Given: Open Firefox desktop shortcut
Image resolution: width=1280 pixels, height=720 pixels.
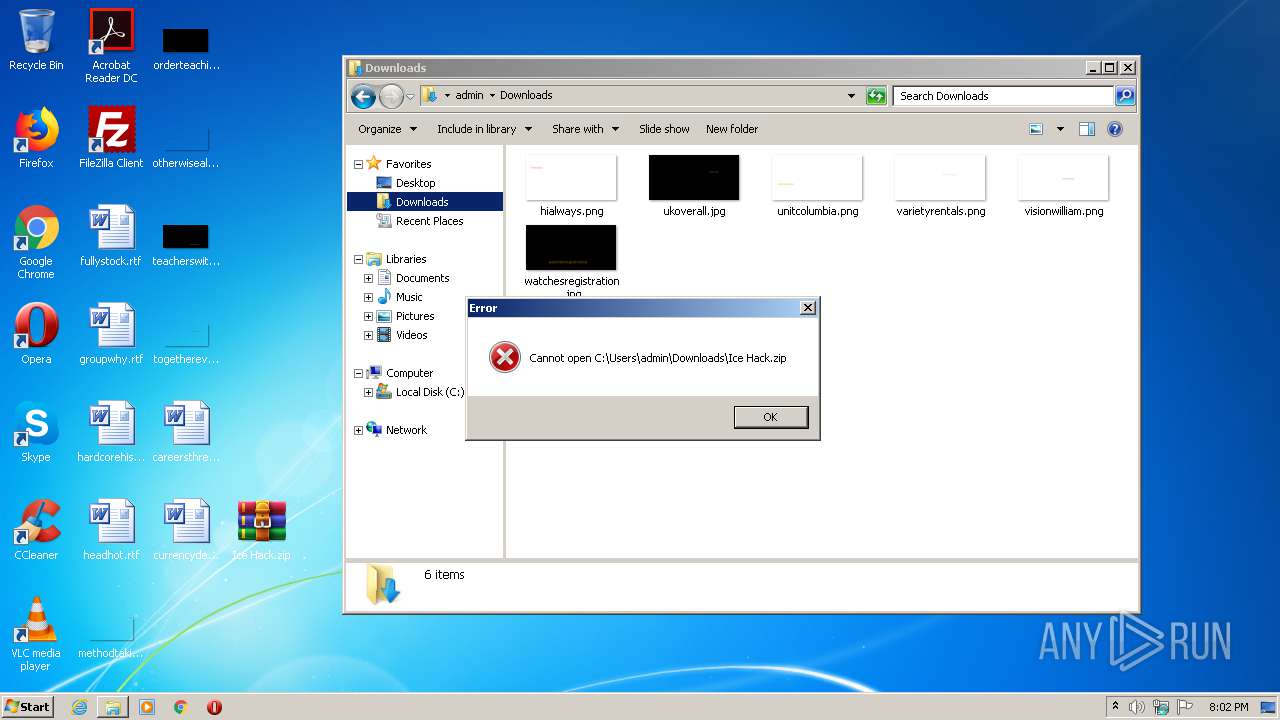Looking at the screenshot, I should click(x=36, y=138).
